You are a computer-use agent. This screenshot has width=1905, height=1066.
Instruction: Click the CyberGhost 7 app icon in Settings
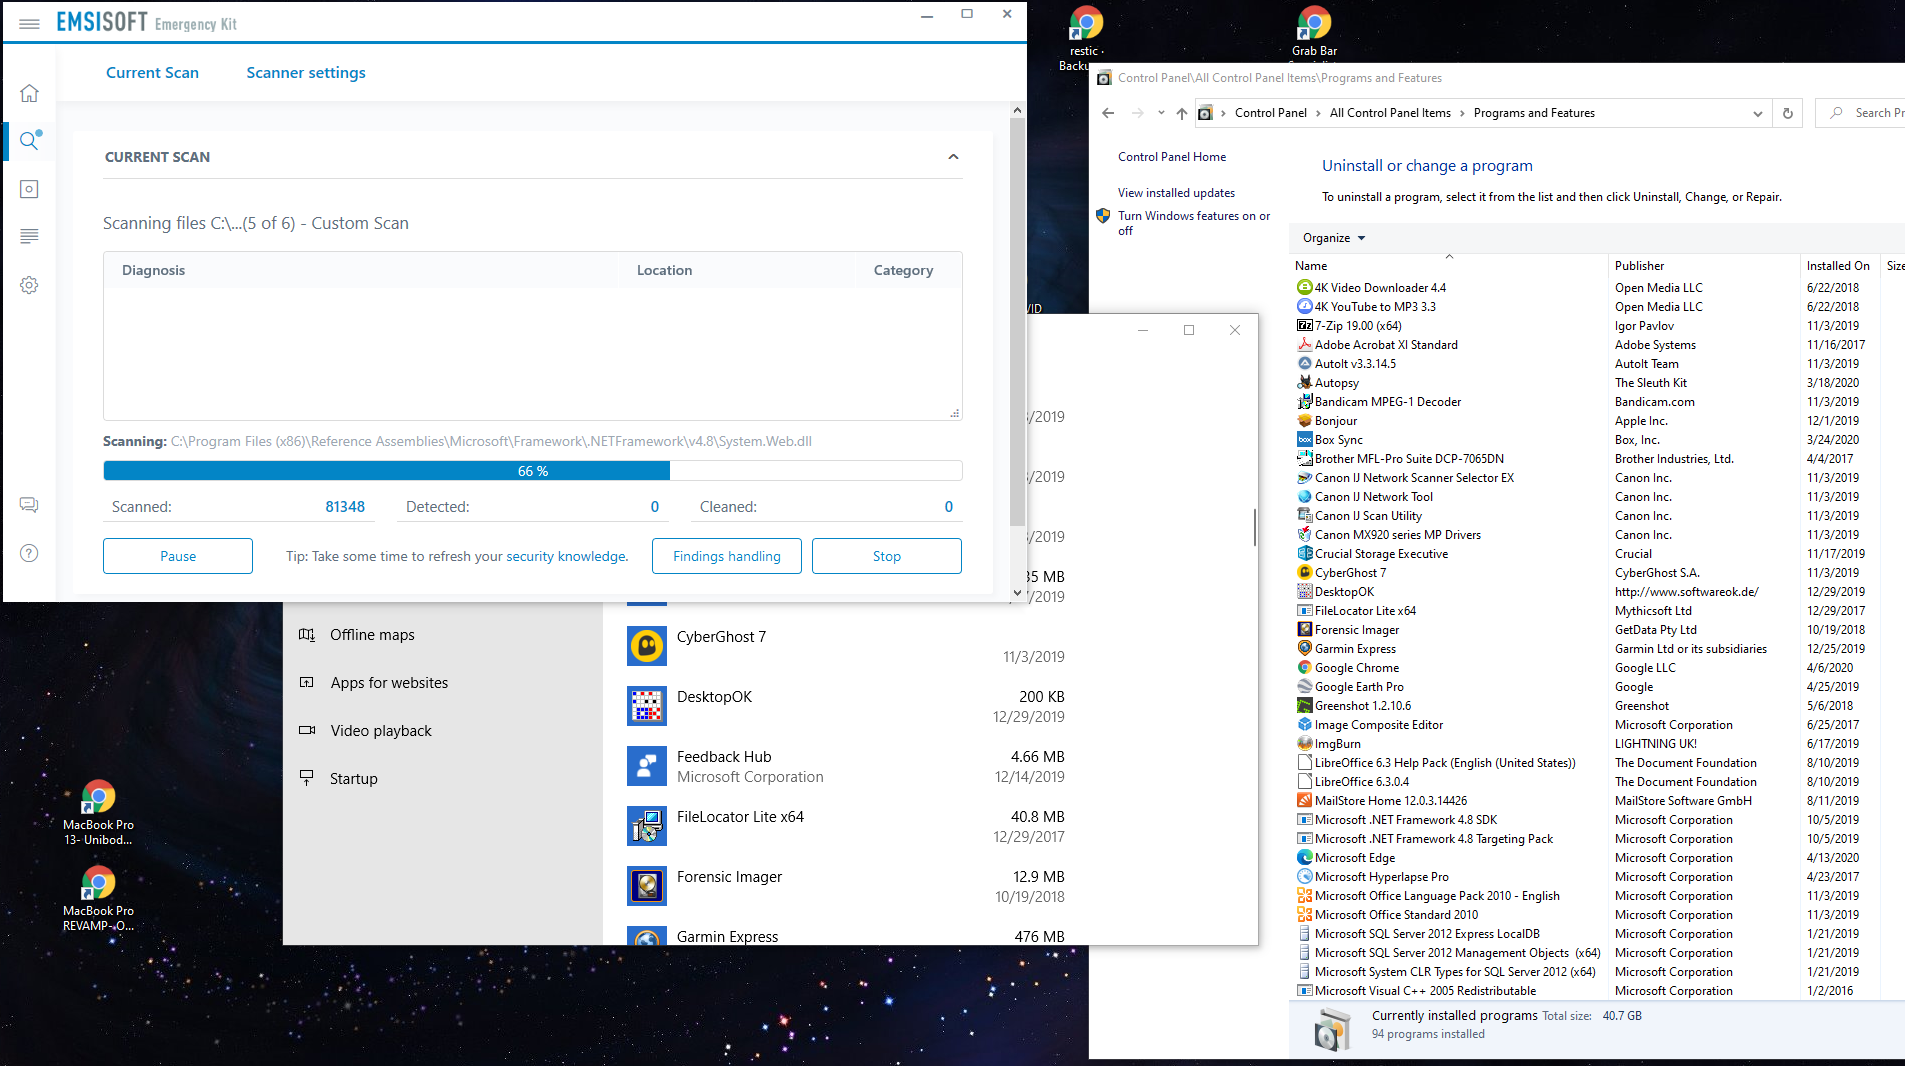647,646
